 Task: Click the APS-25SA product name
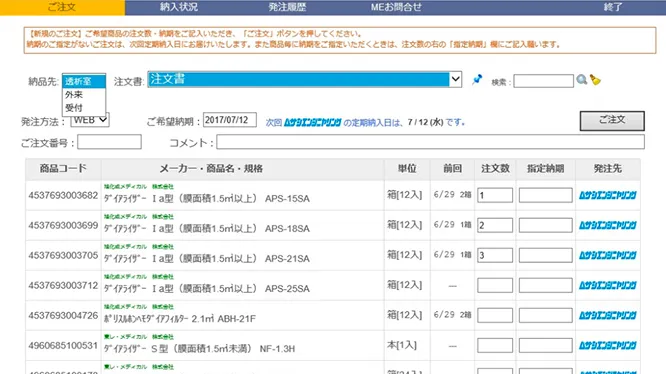(x=207, y=289)
